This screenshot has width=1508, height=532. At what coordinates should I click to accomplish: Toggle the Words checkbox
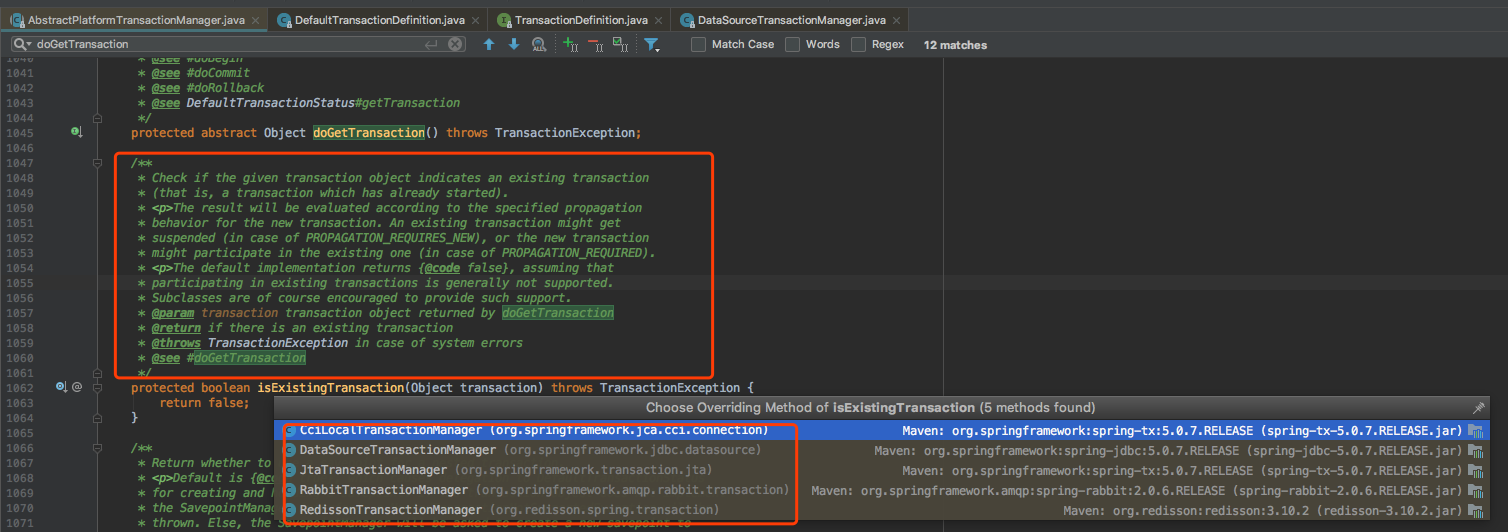pos(793,44)
